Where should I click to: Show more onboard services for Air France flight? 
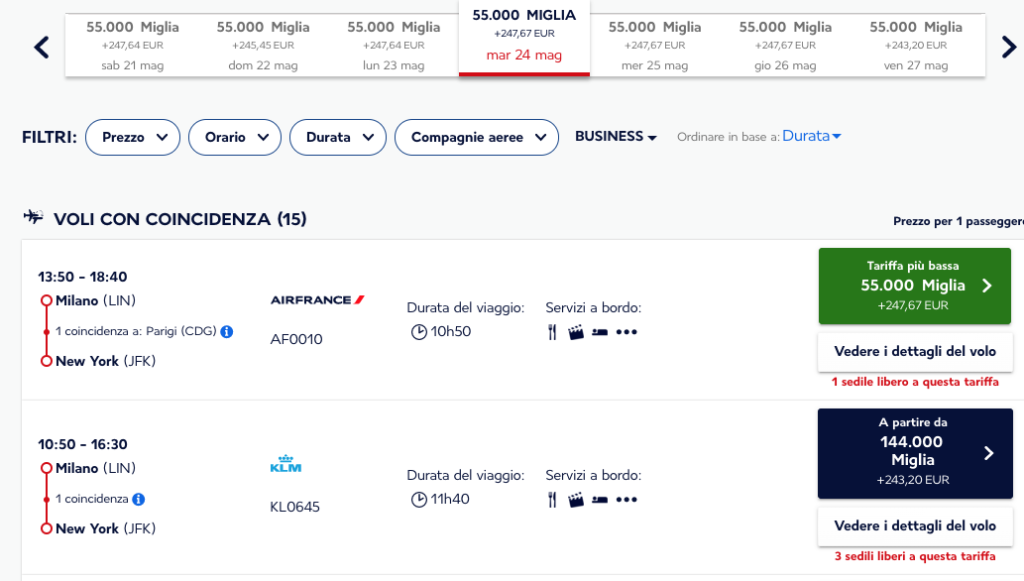click(626, 332)
